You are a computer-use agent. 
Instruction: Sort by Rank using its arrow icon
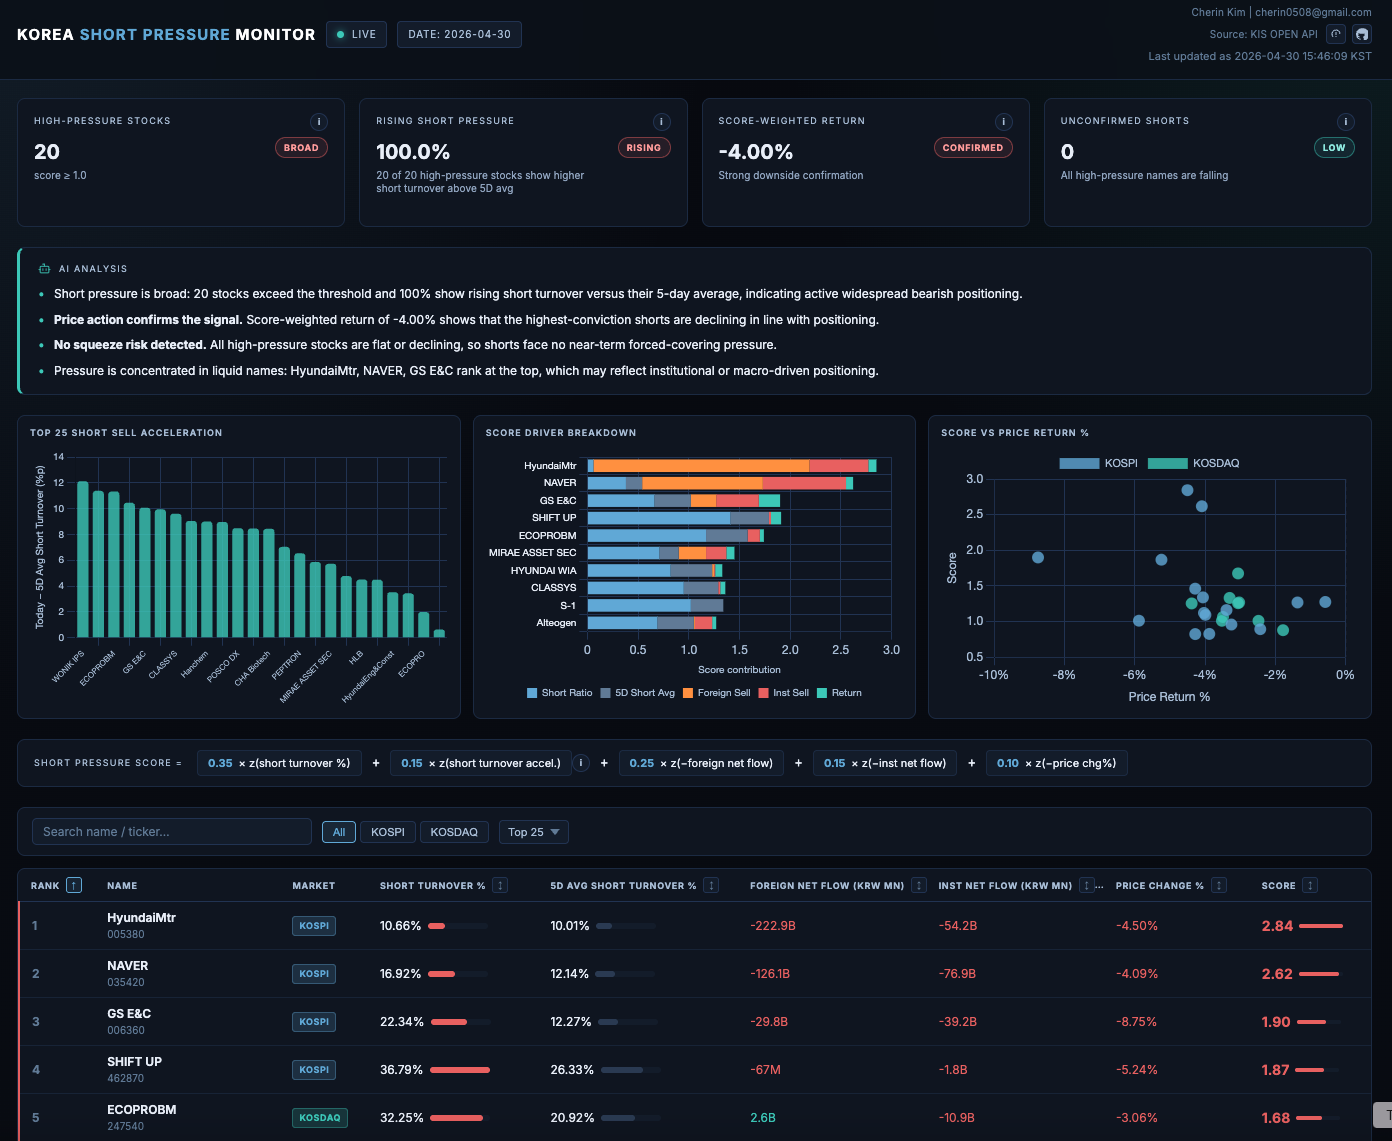click(74, 885)
